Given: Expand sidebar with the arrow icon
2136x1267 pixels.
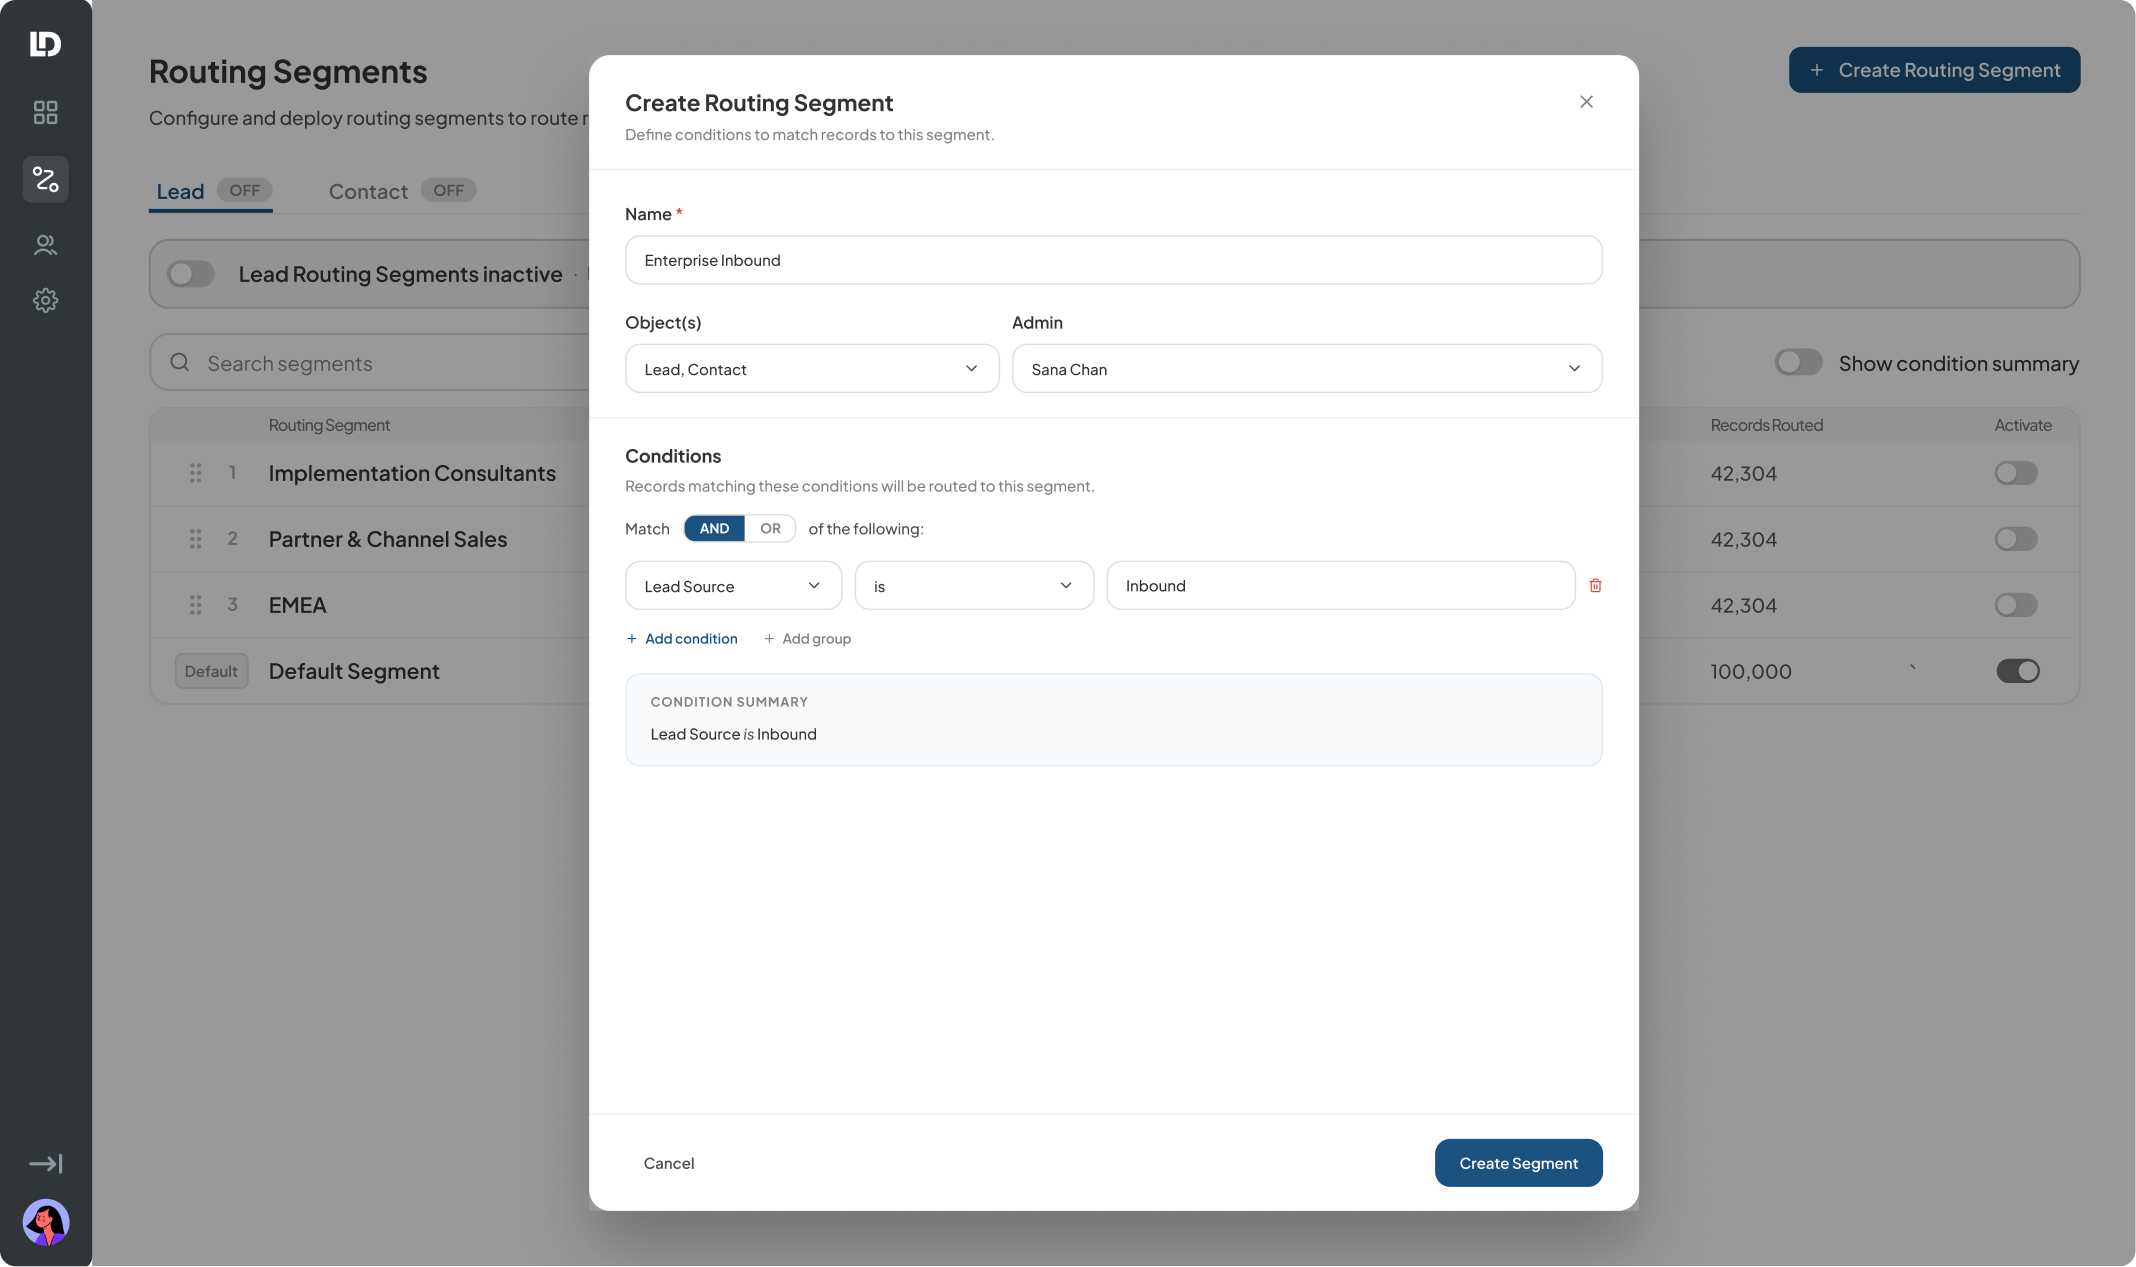Looking at the screenshot, I should [x=45, y=1163].
